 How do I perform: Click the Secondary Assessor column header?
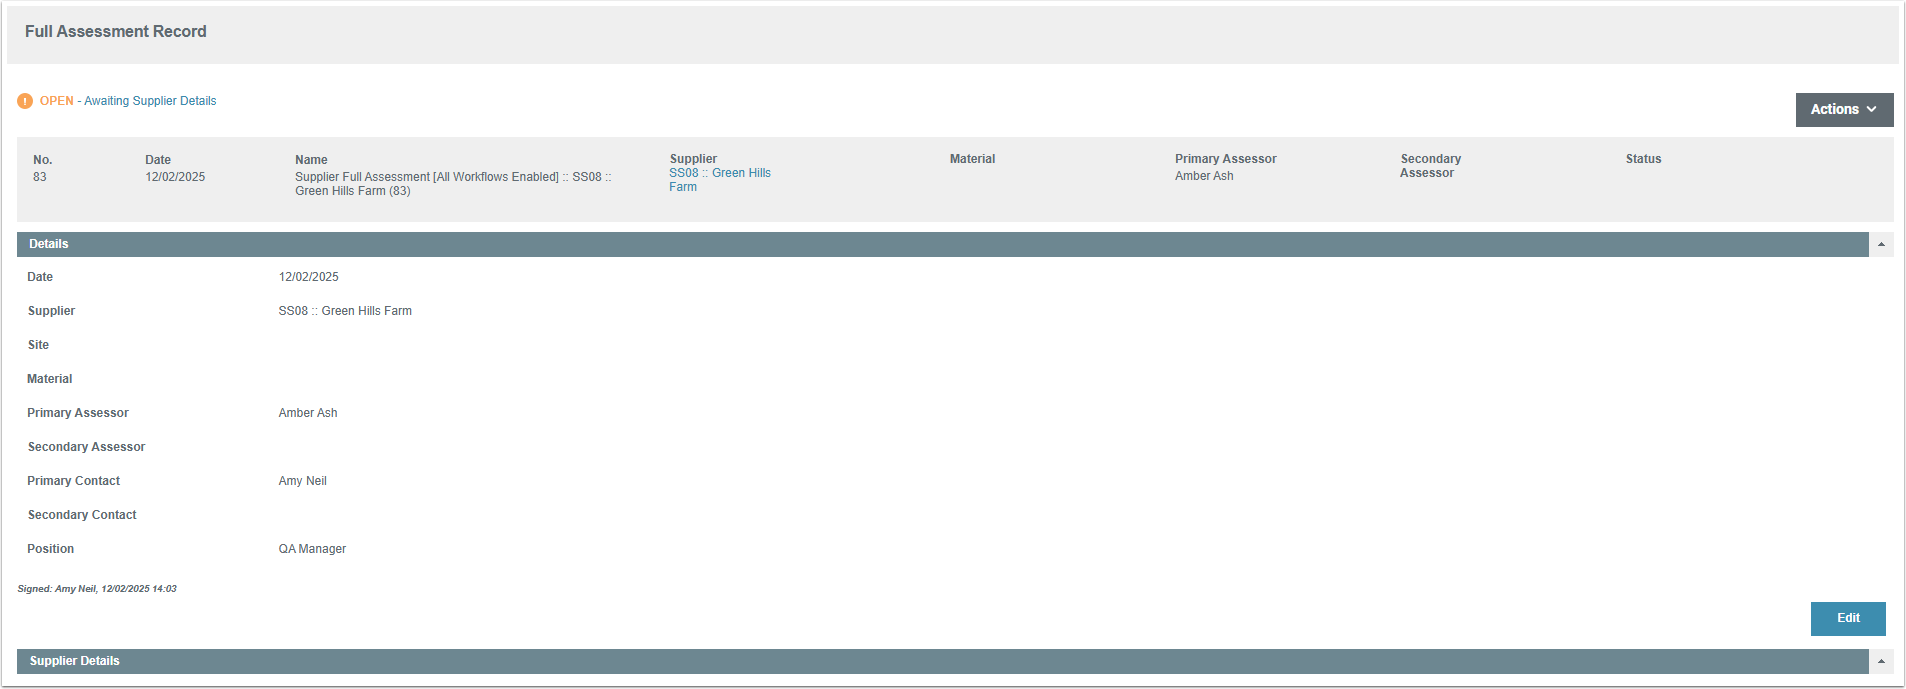coord(1430,166)
